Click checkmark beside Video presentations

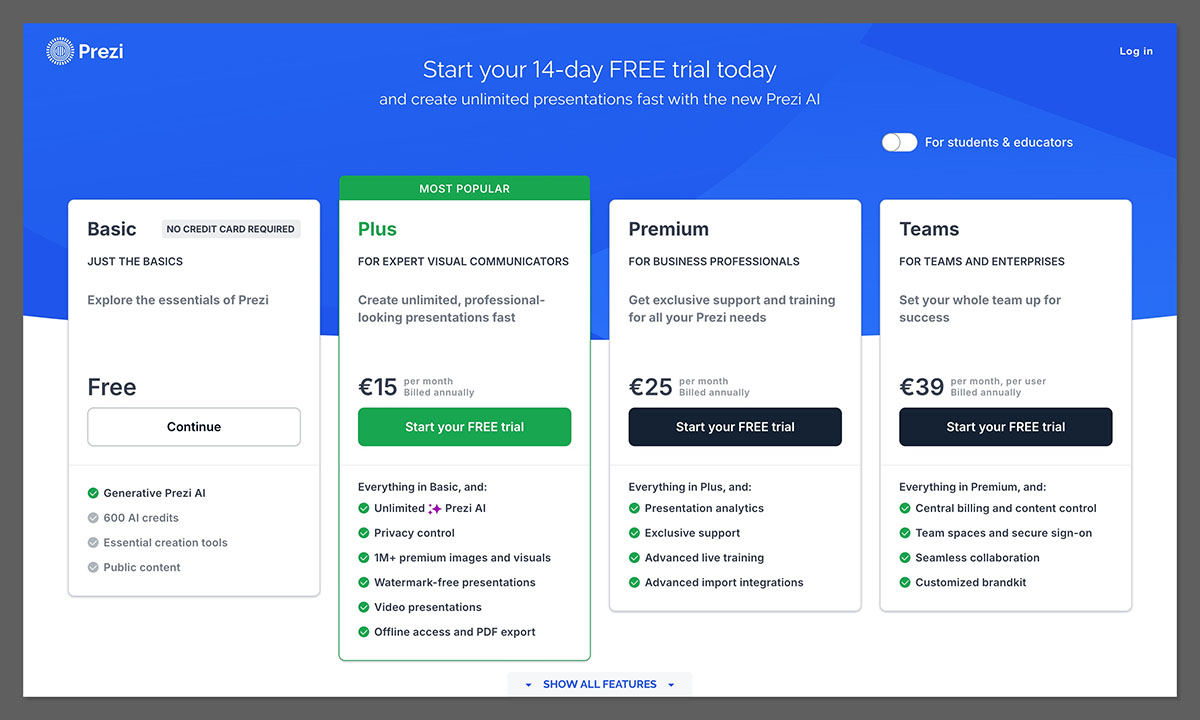click(364, 607)
